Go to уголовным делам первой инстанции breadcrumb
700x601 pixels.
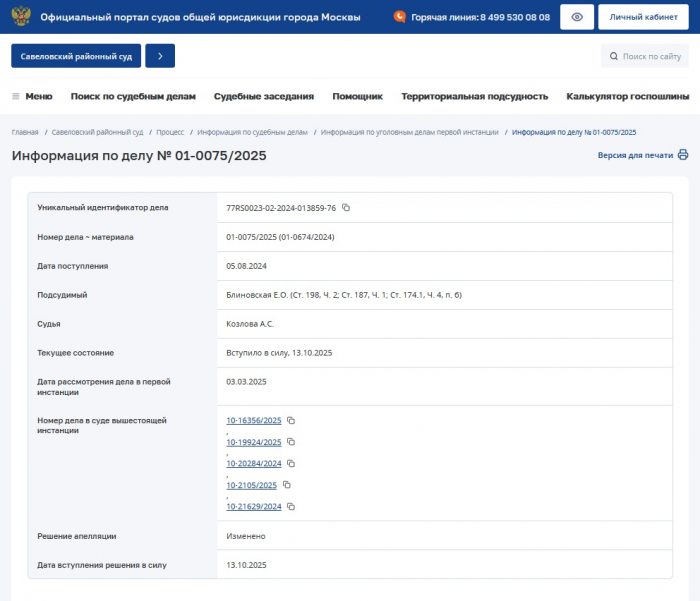tap(409, 132)
